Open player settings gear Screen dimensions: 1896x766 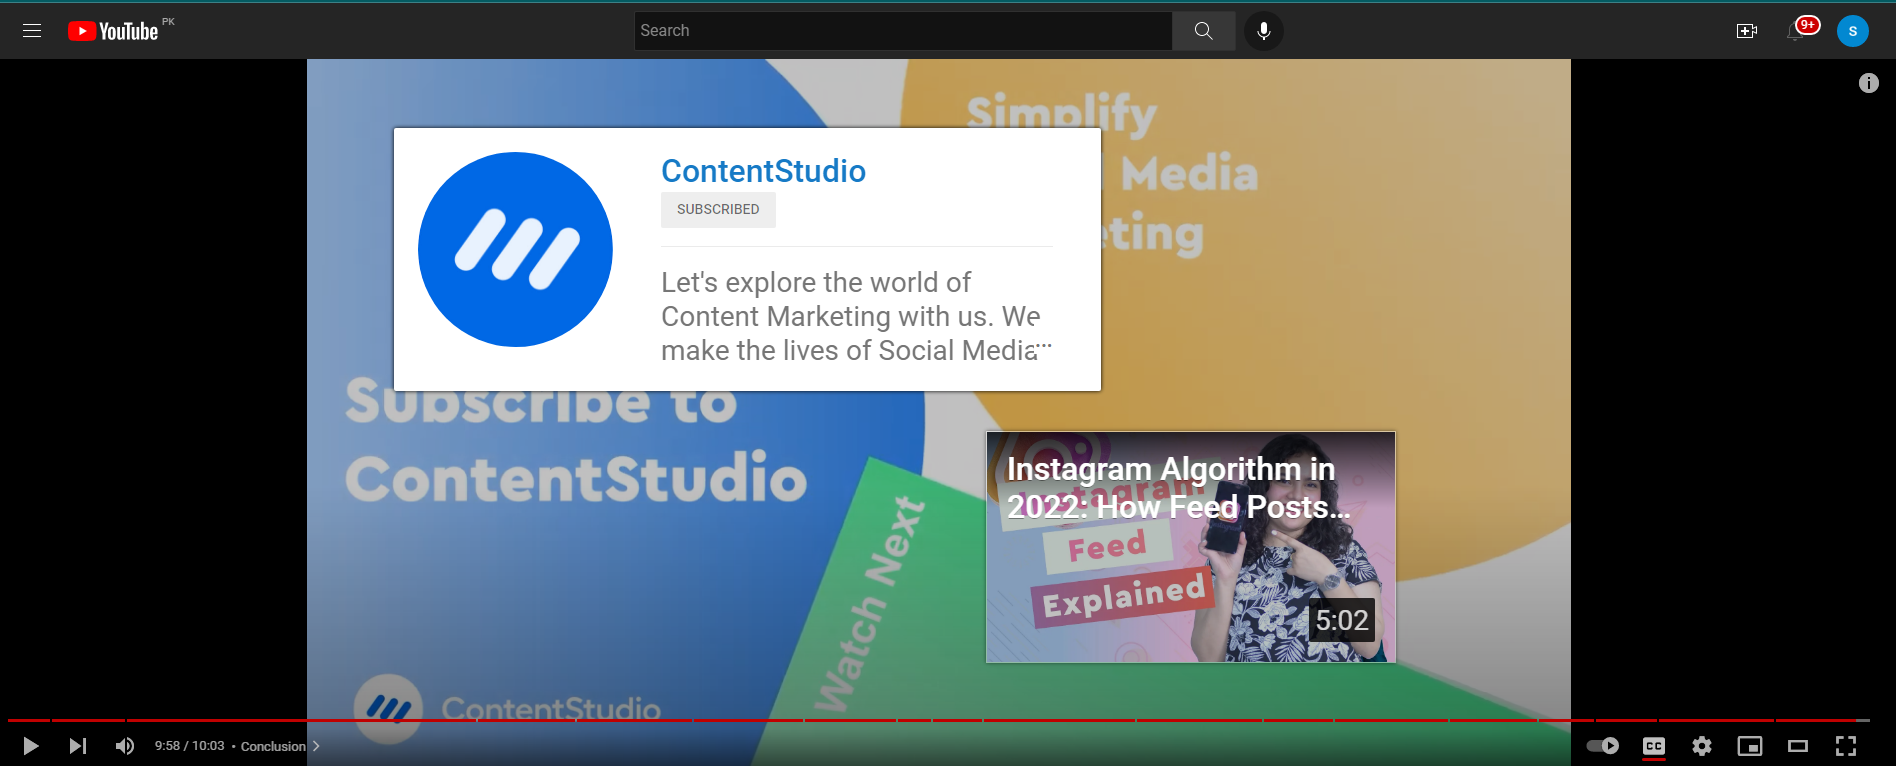point(1702,746)
